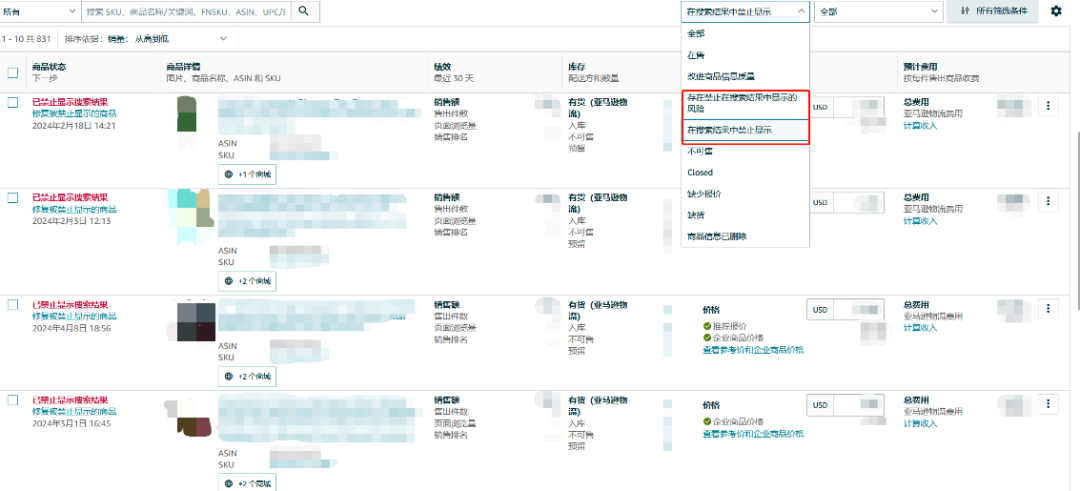
Task: Focus the SKU and keyword search input field
Action: tap(186, 11)
